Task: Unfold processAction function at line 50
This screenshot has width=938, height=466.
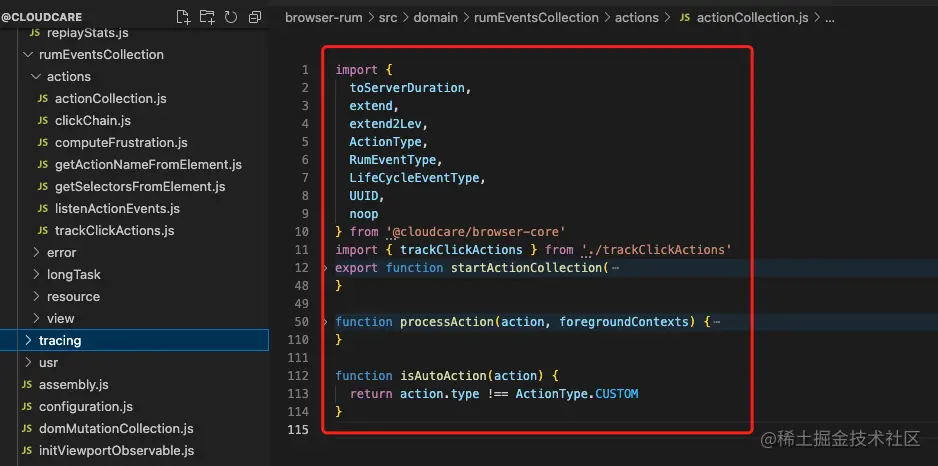Action: click(x=325, y=322)
